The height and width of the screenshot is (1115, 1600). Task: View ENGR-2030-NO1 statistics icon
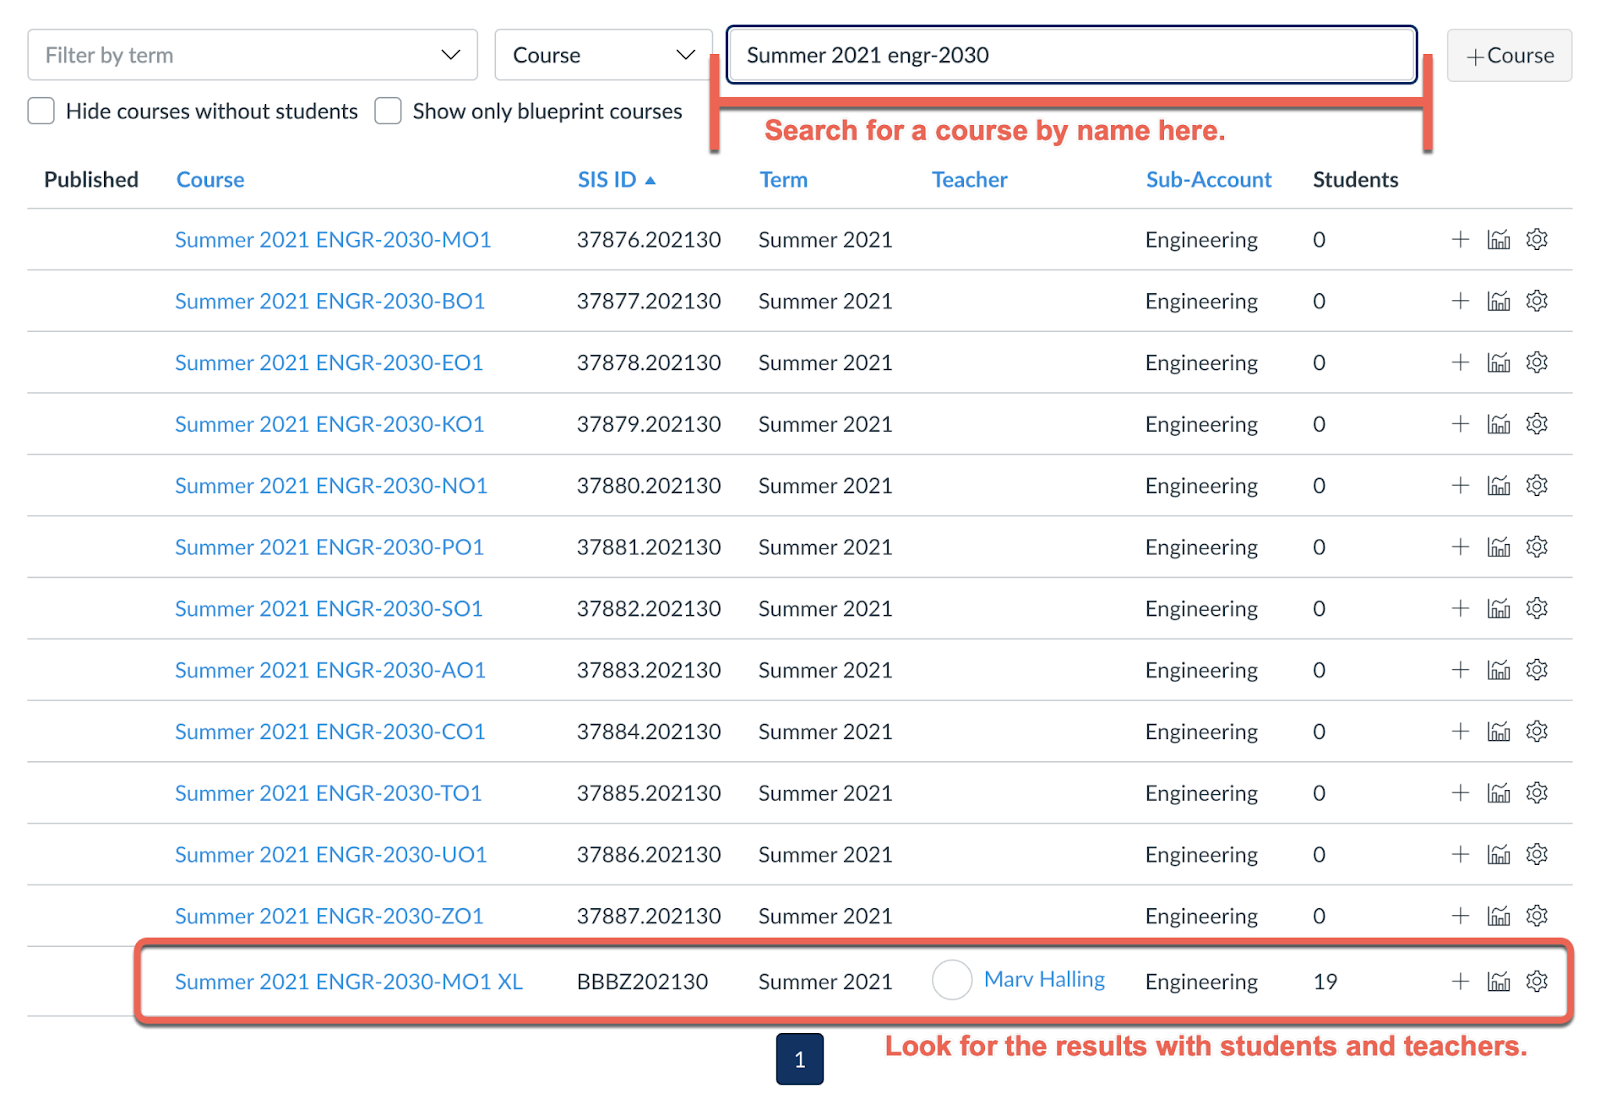click(x=1498, y=485)
